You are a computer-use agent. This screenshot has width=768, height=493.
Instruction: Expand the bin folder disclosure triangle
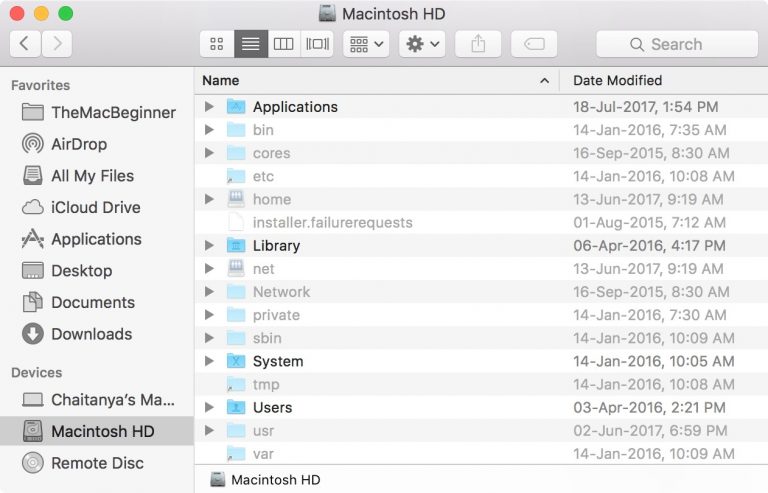[x=209, y=130]
